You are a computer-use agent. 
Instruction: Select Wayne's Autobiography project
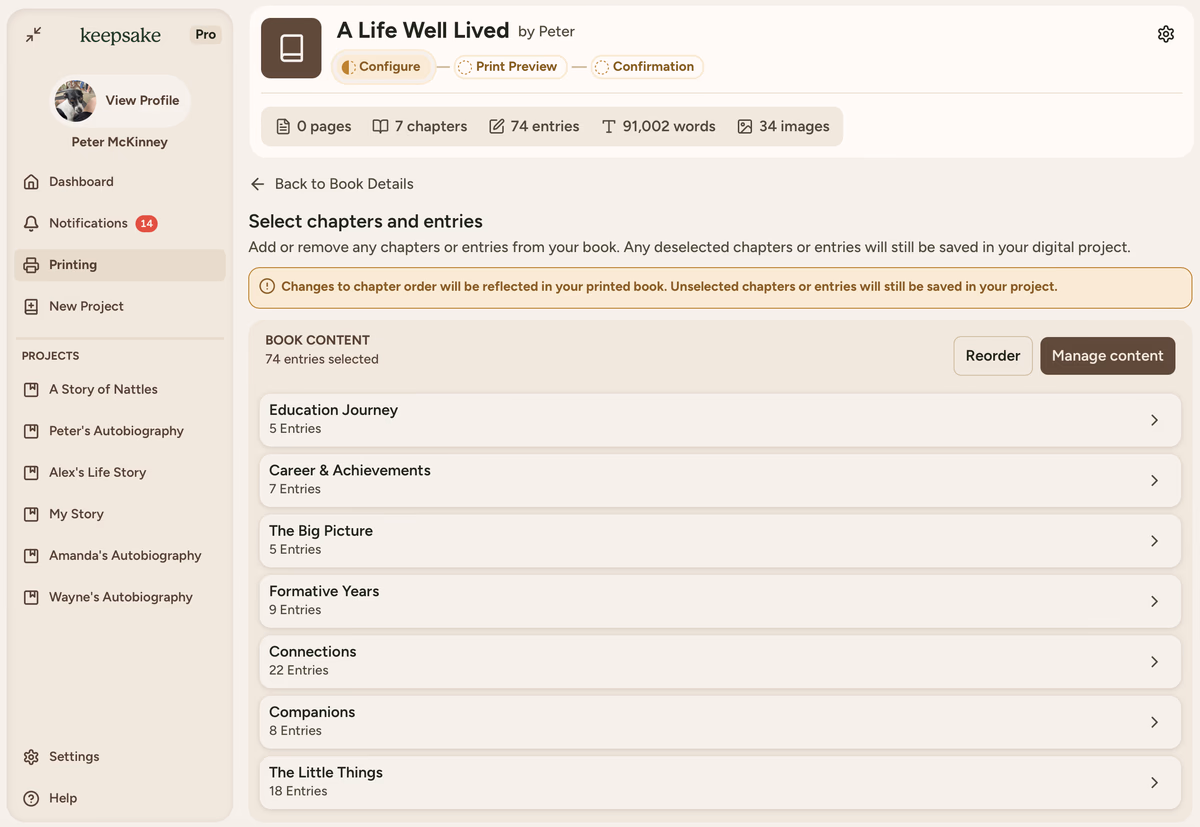(x=120, y=597)
